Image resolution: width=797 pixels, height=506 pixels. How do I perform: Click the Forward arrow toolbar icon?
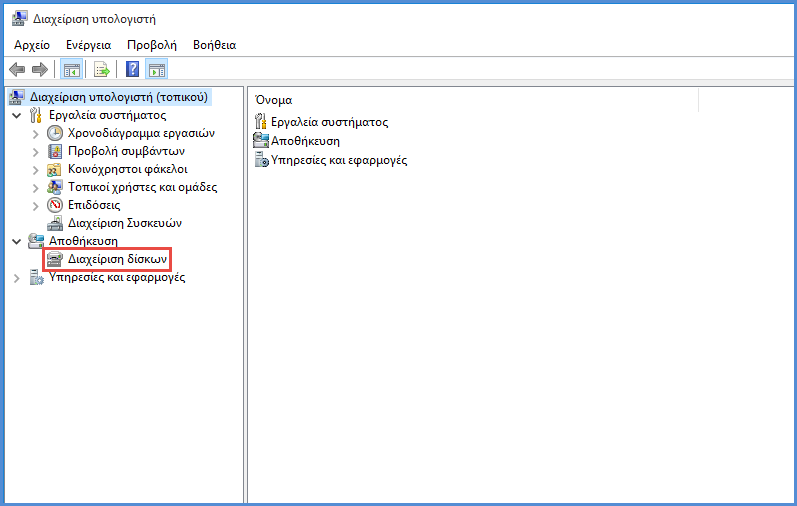(40, 69)
